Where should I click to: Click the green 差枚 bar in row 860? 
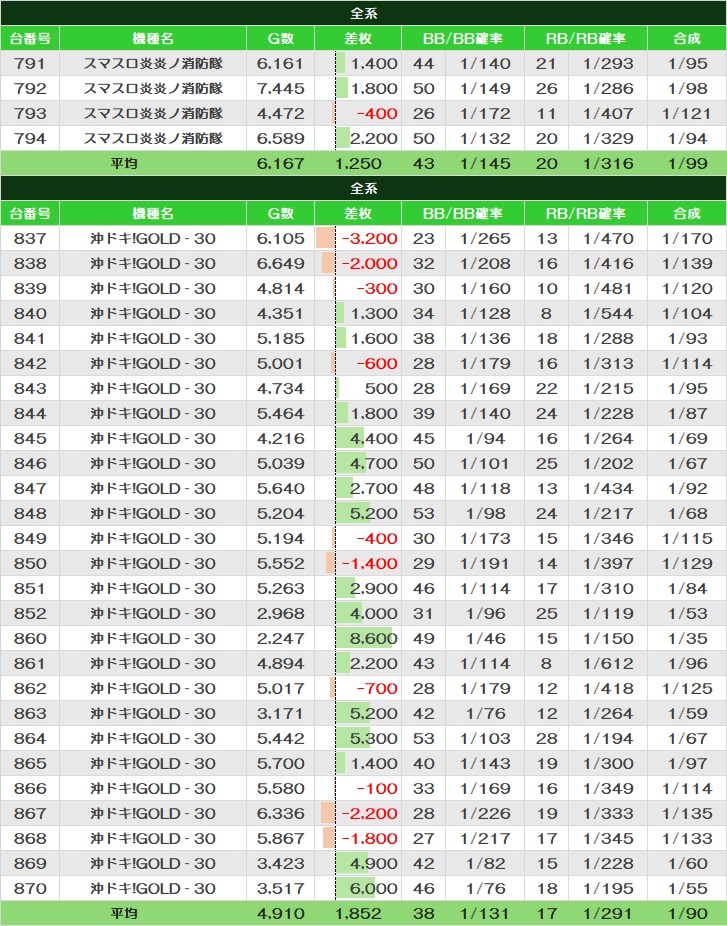tap(364, 638)
